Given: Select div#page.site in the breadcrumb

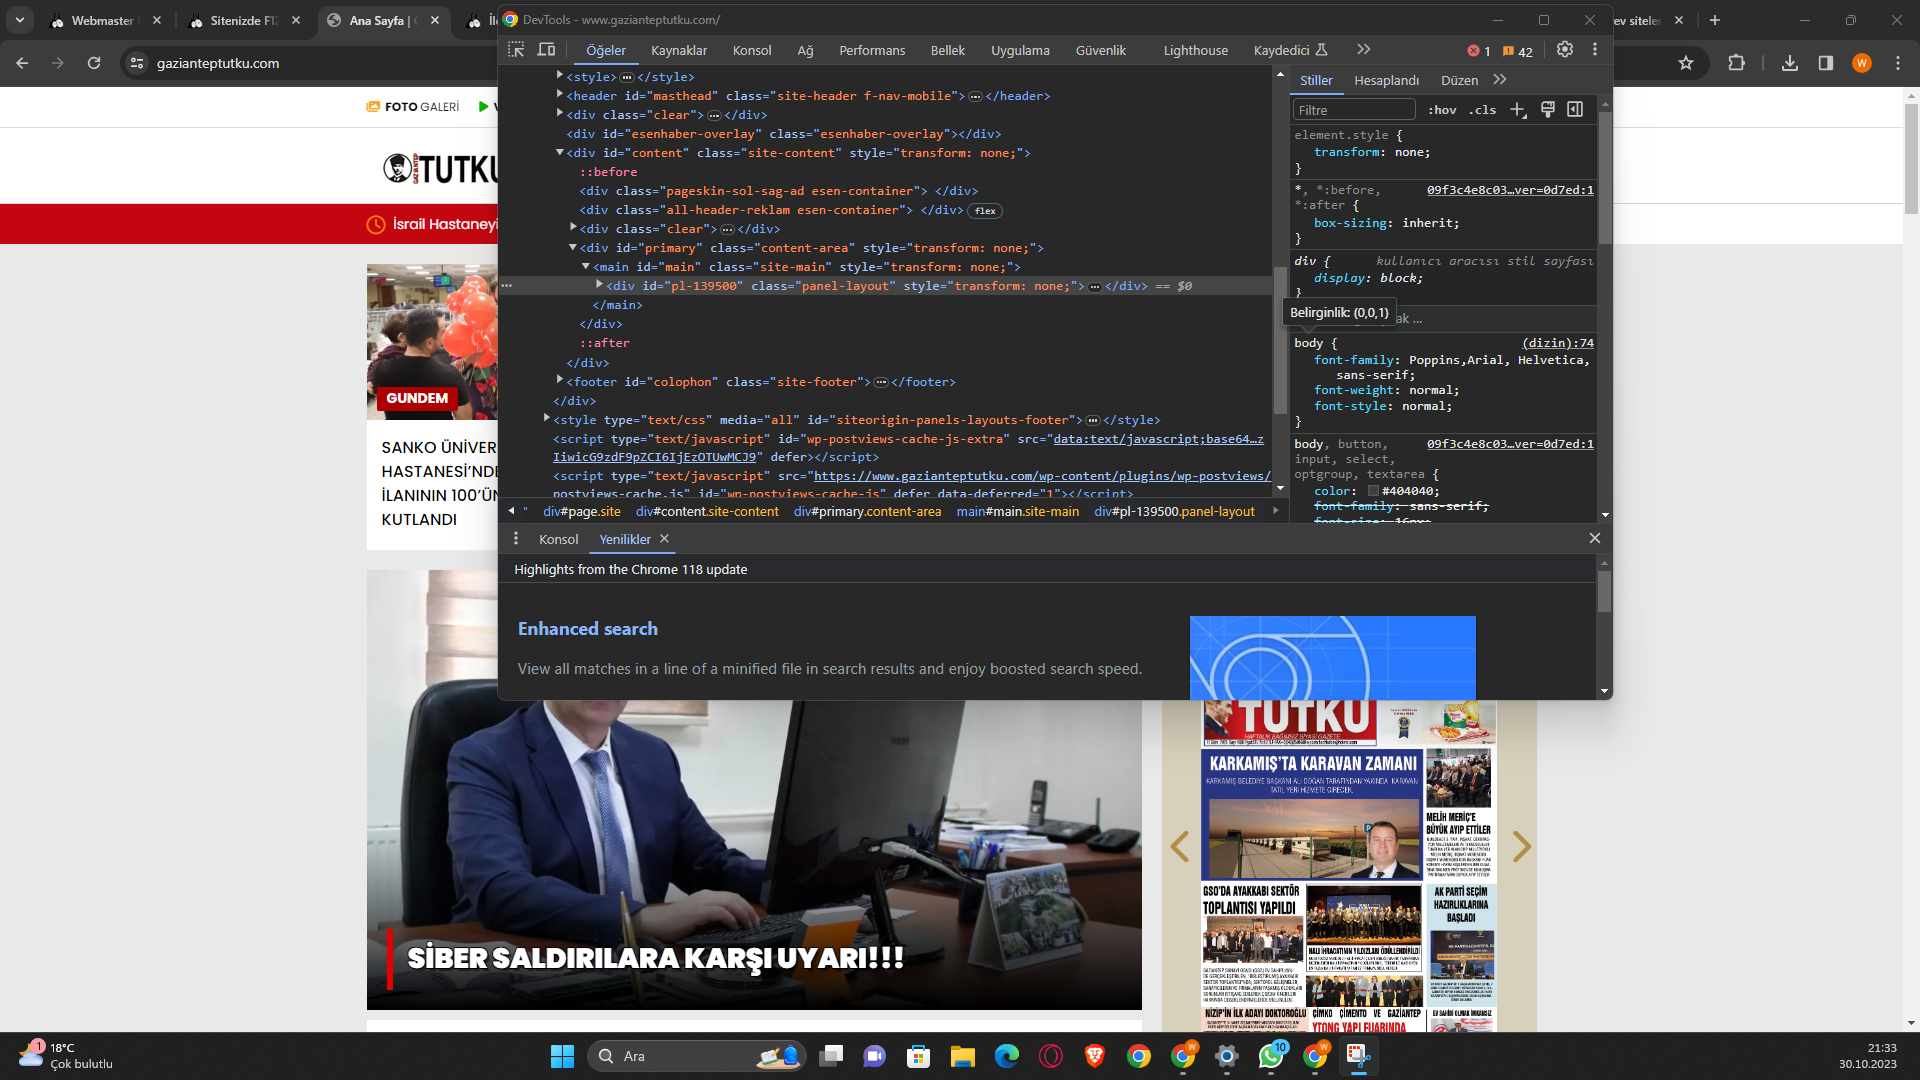Looking at the screenshot, I should click(x=582, y=512).
